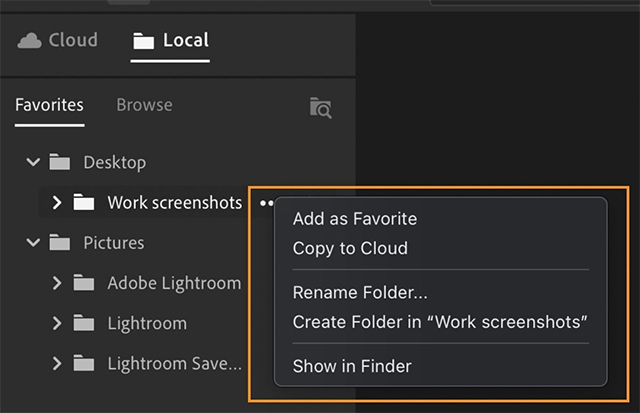Select the Lightroom folder name

147,324
